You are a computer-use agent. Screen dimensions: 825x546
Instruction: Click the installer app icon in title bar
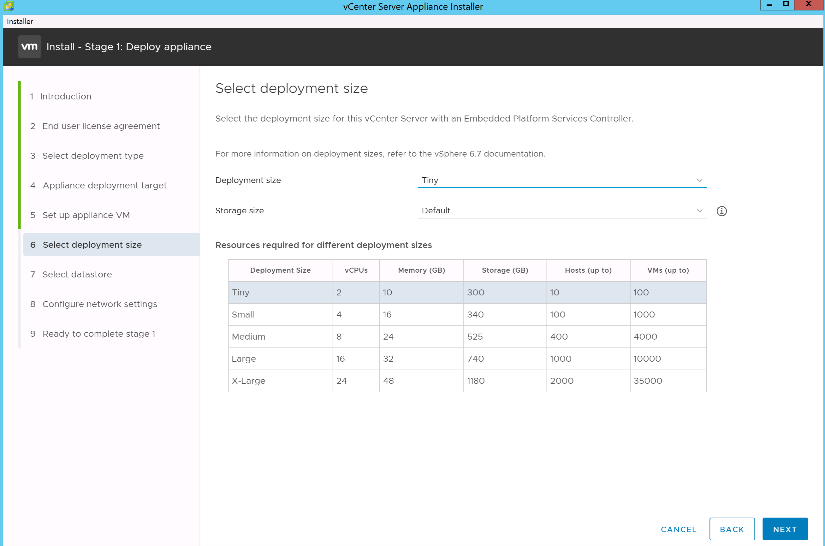click(9, 6)
